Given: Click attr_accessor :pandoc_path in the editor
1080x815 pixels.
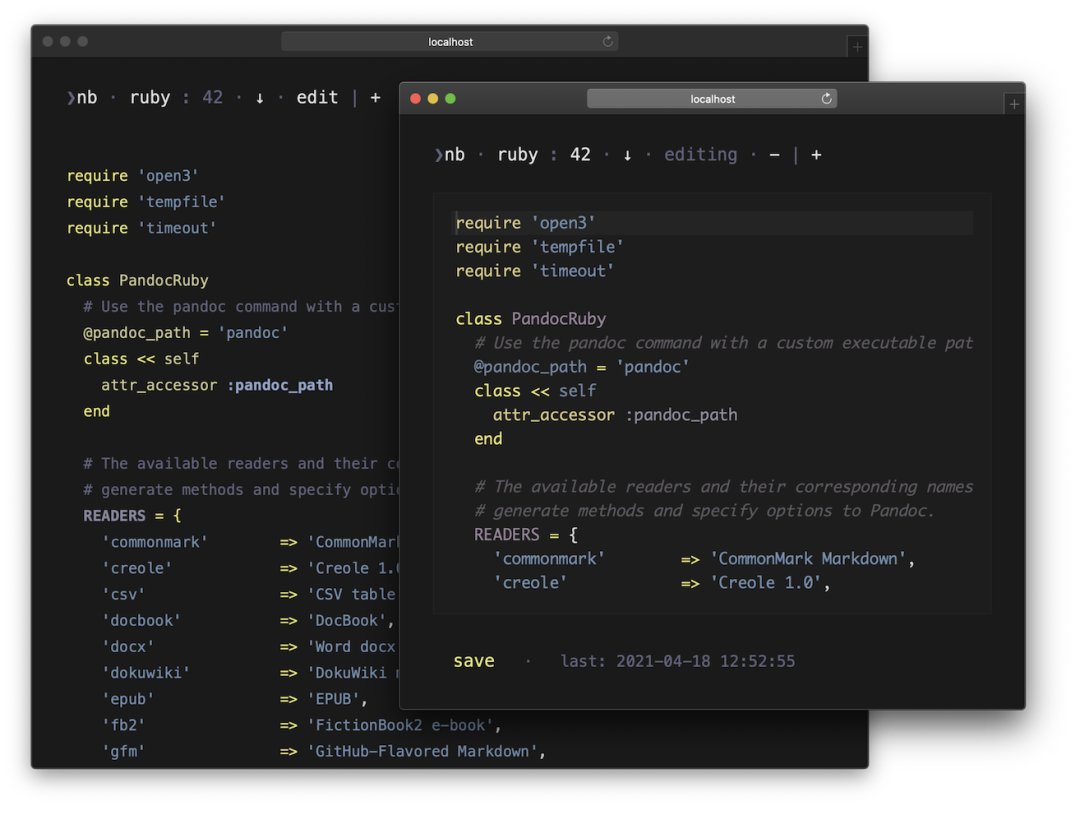Looking at the screenshot, I should (x=615, y=415).
